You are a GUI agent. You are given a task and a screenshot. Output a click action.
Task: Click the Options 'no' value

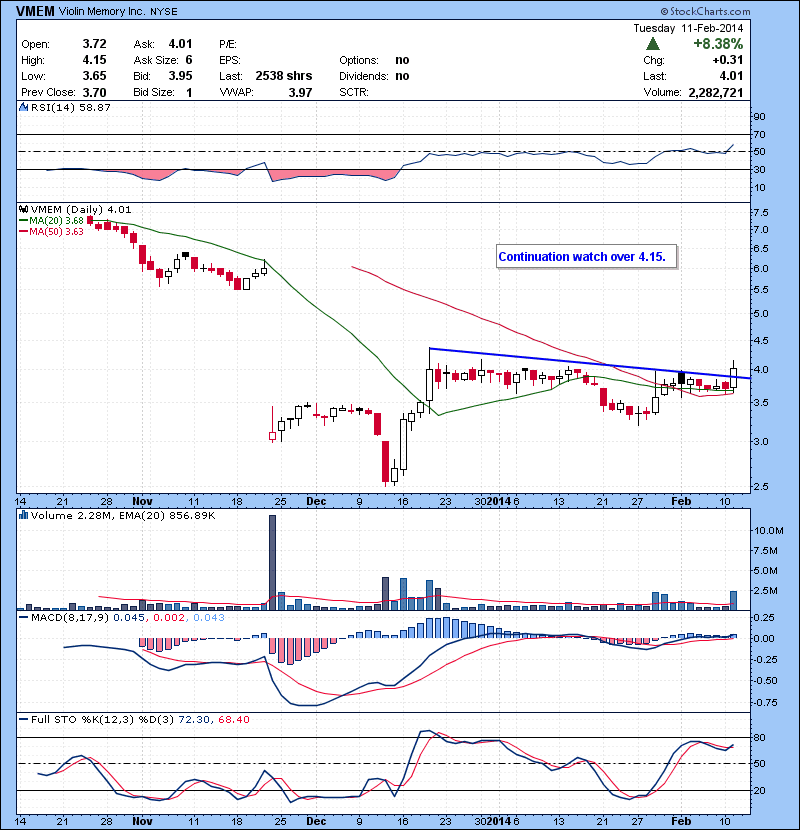(x=402, y=60)
